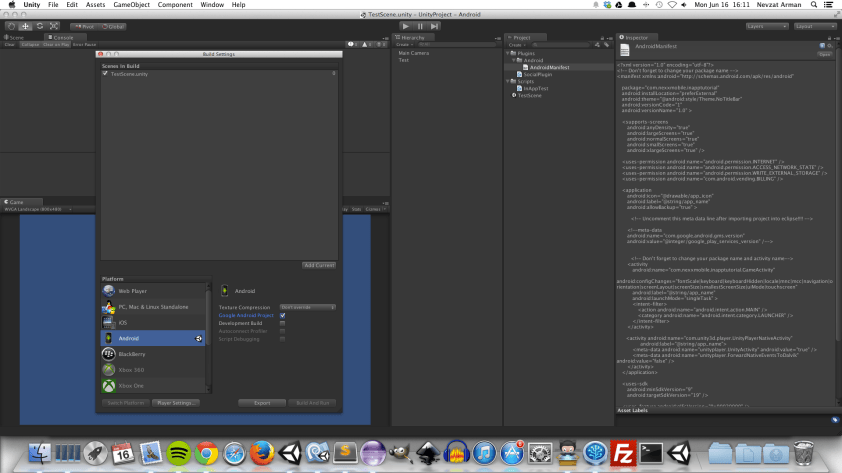Open the Layout dropdown

[815, 26]
